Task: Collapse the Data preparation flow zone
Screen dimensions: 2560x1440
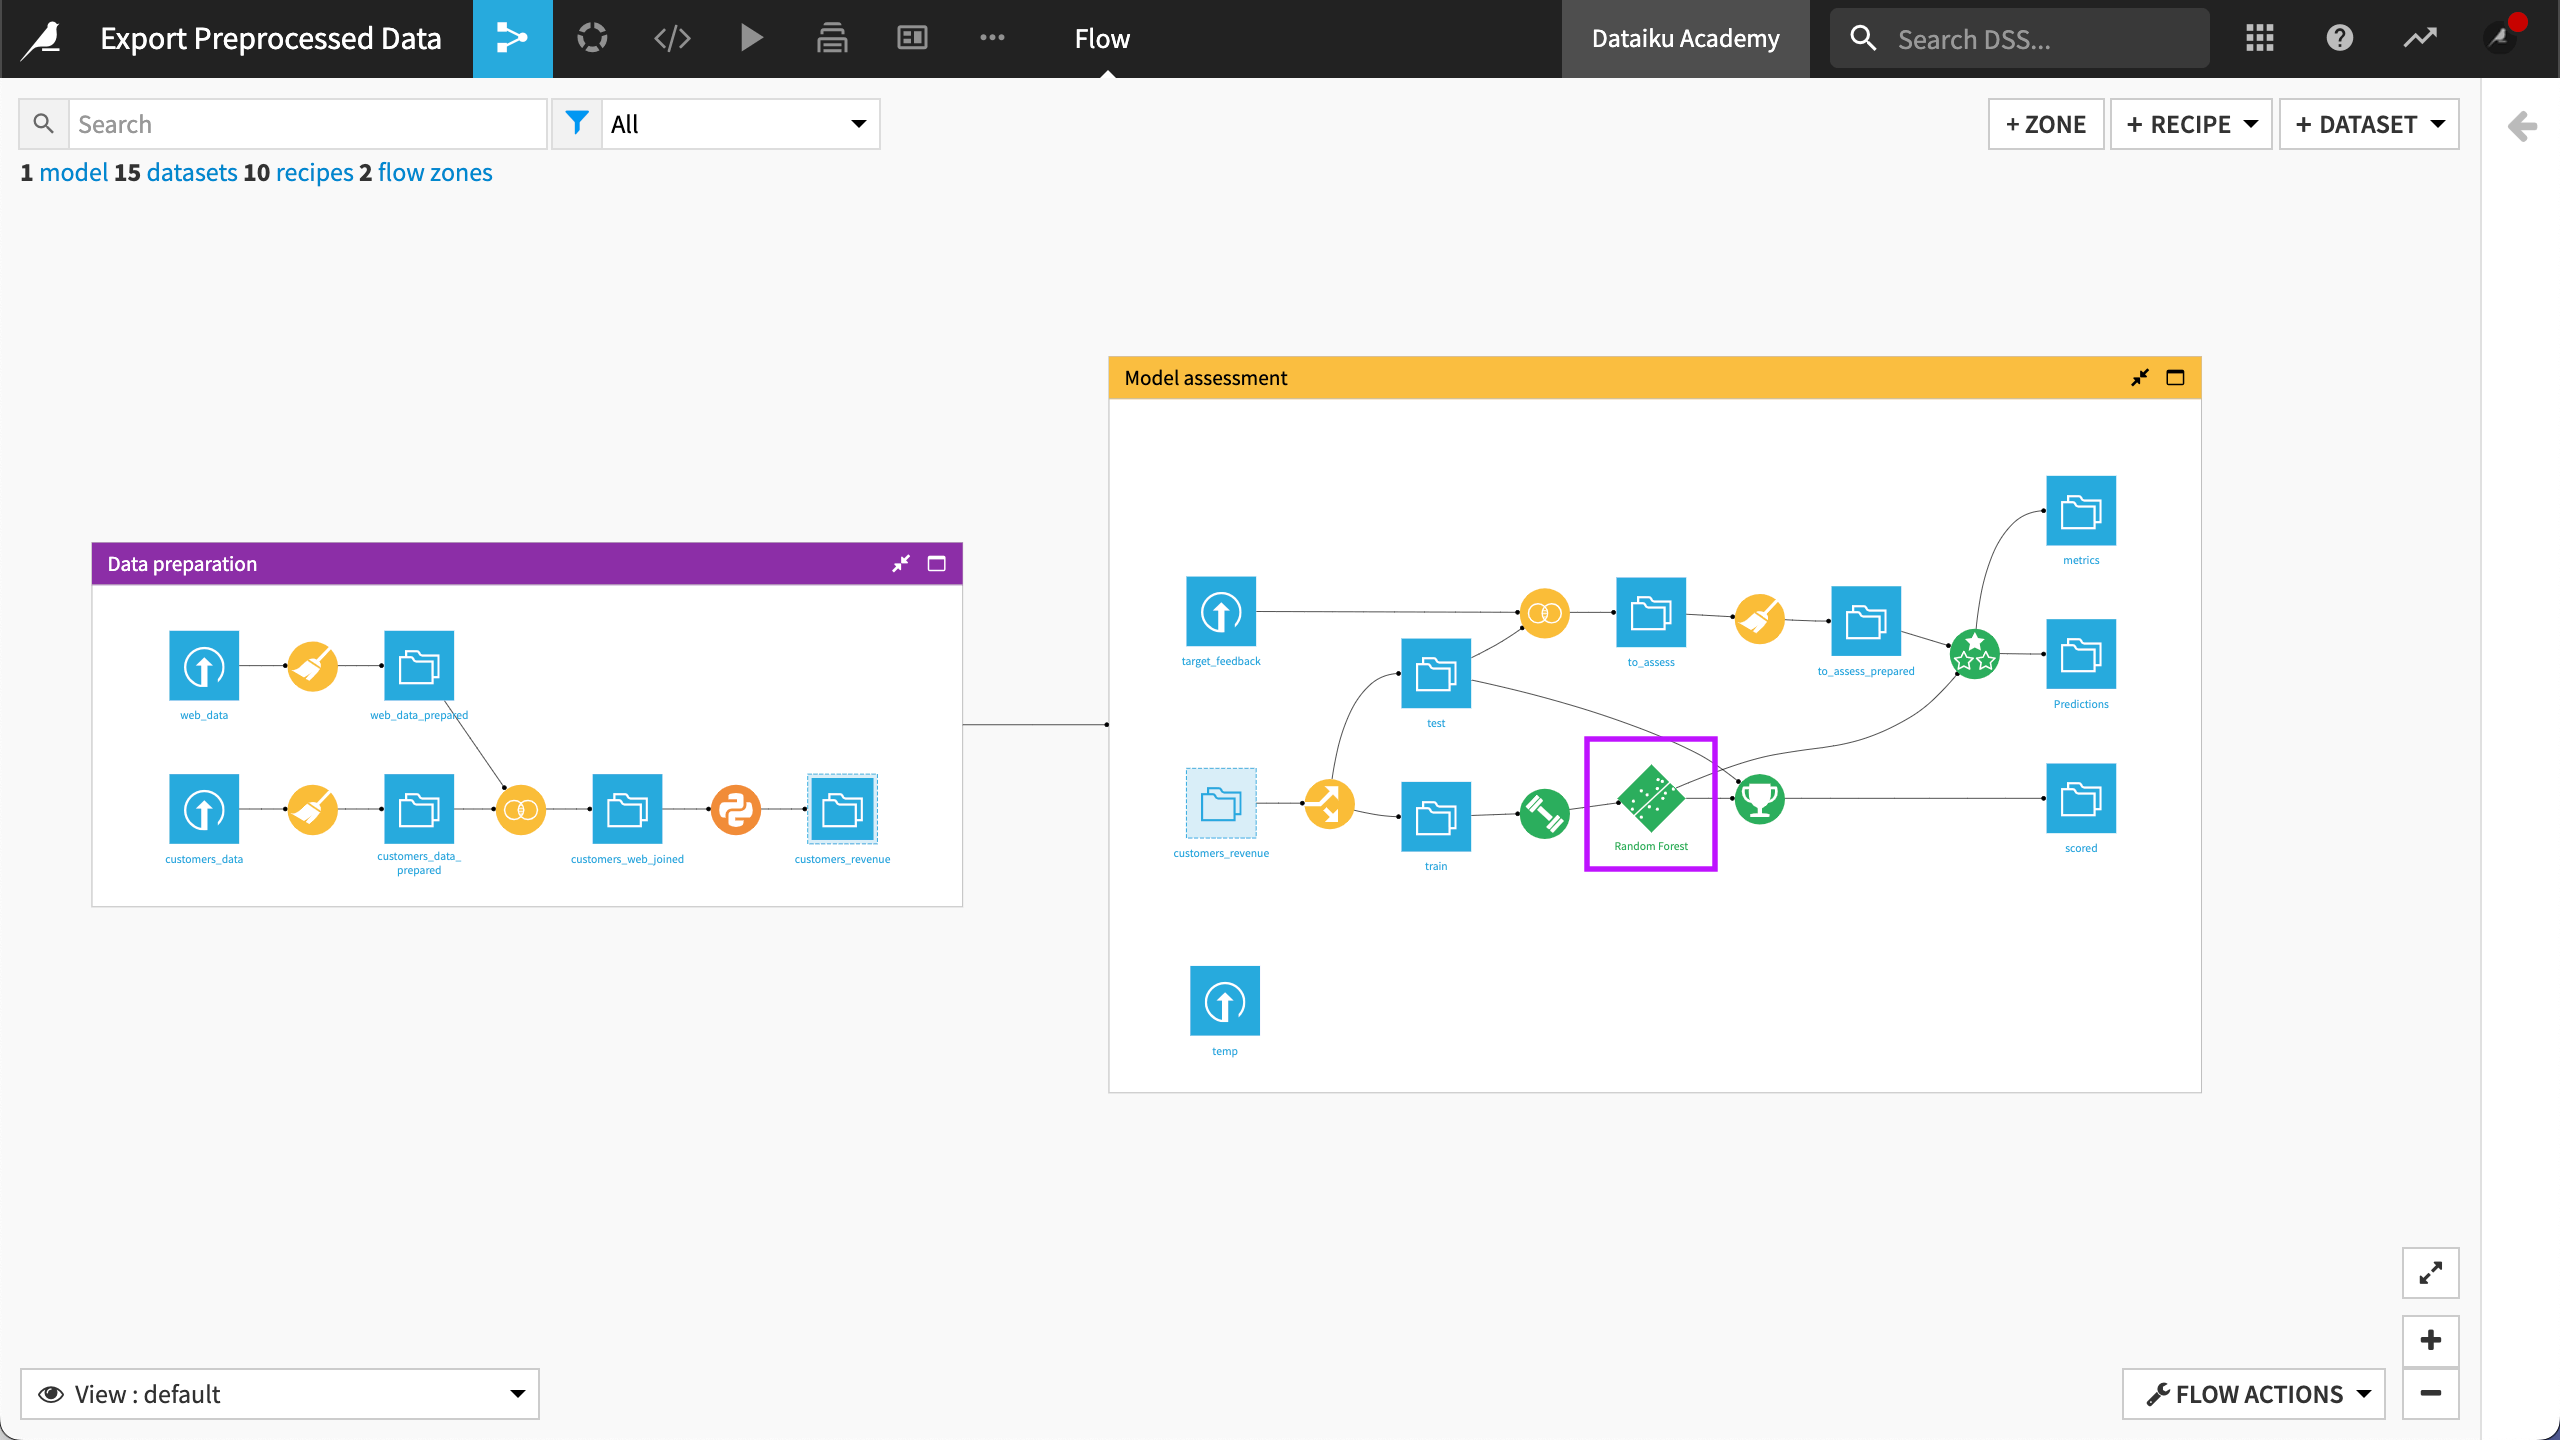Action: click(x=901, y=563)
